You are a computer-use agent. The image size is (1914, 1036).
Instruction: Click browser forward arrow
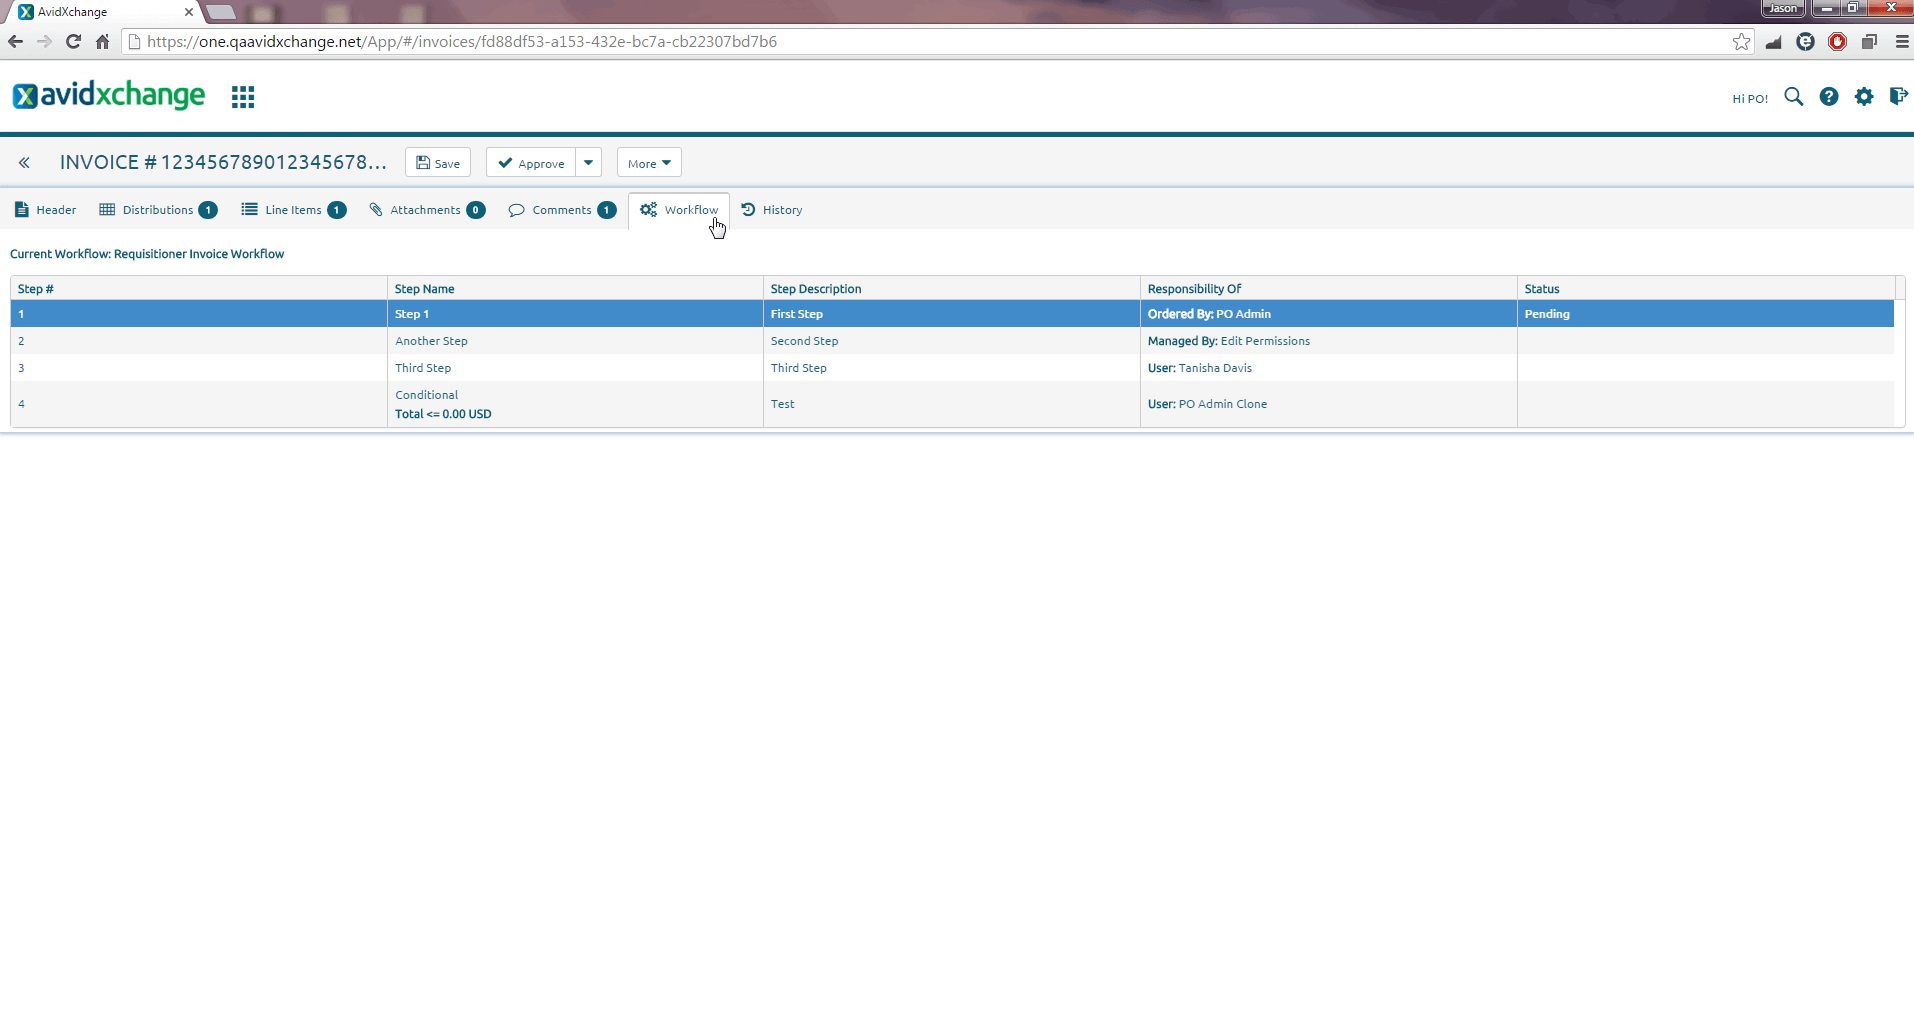44,41
